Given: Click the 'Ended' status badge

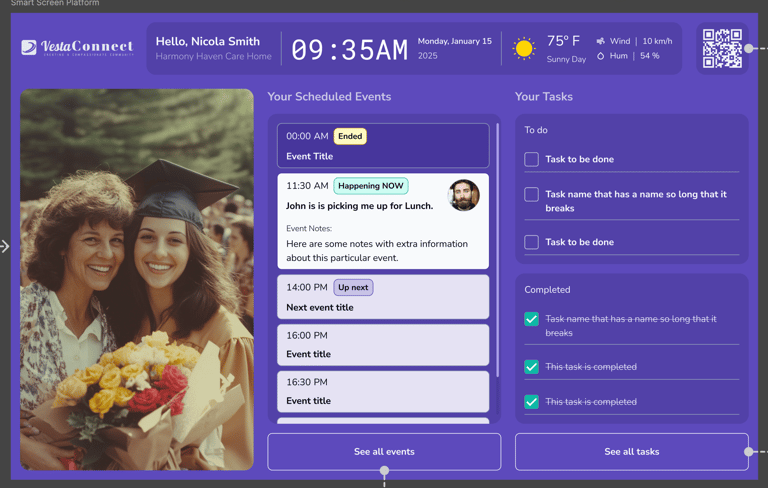Looking at the screenshot, I should click(x=350, y=136).
